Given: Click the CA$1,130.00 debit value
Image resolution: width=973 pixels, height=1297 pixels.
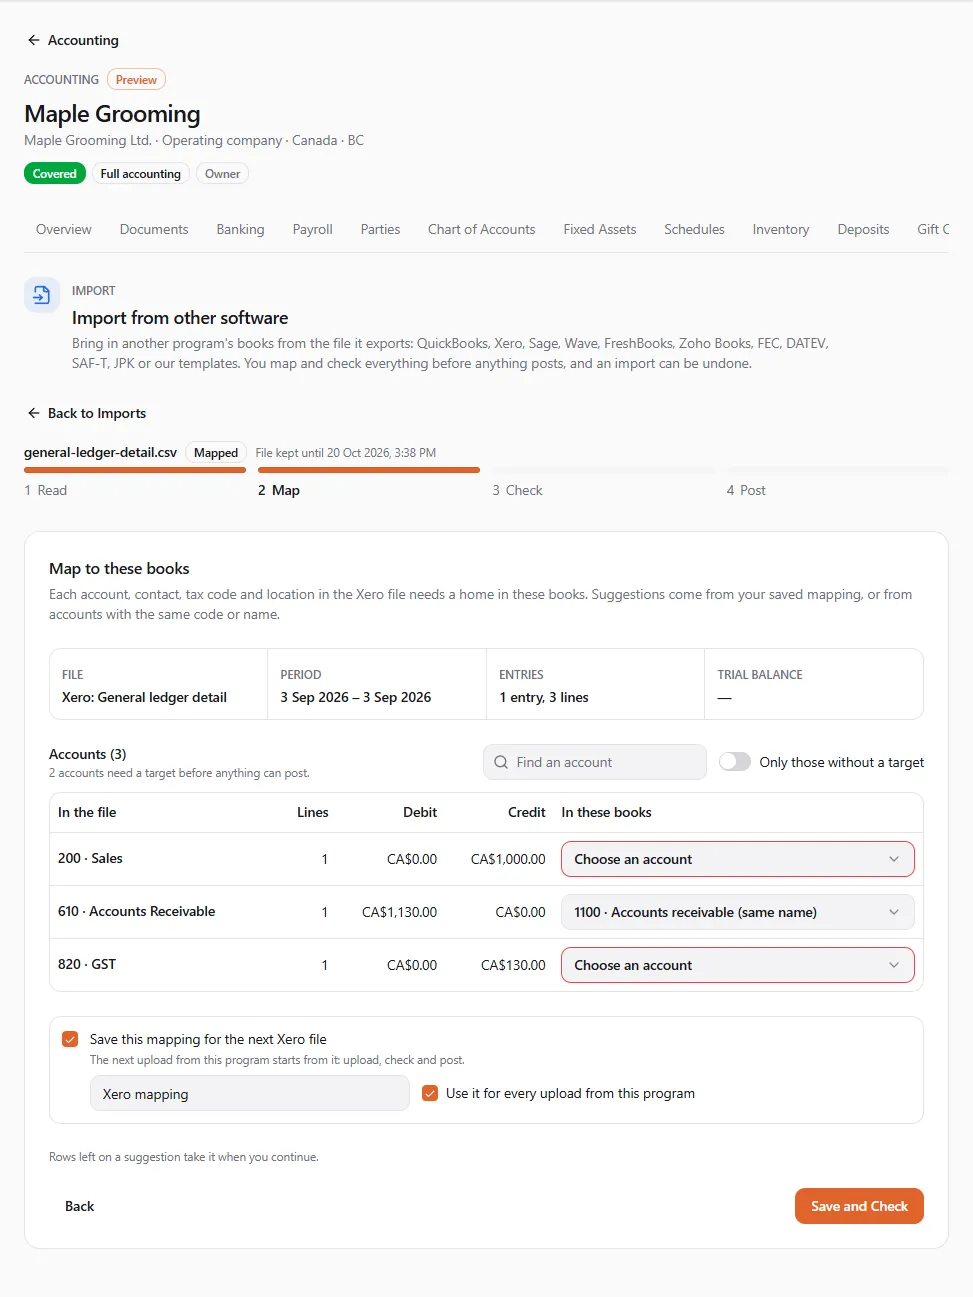Looking at the screenshot, I should tap(399, 912).
